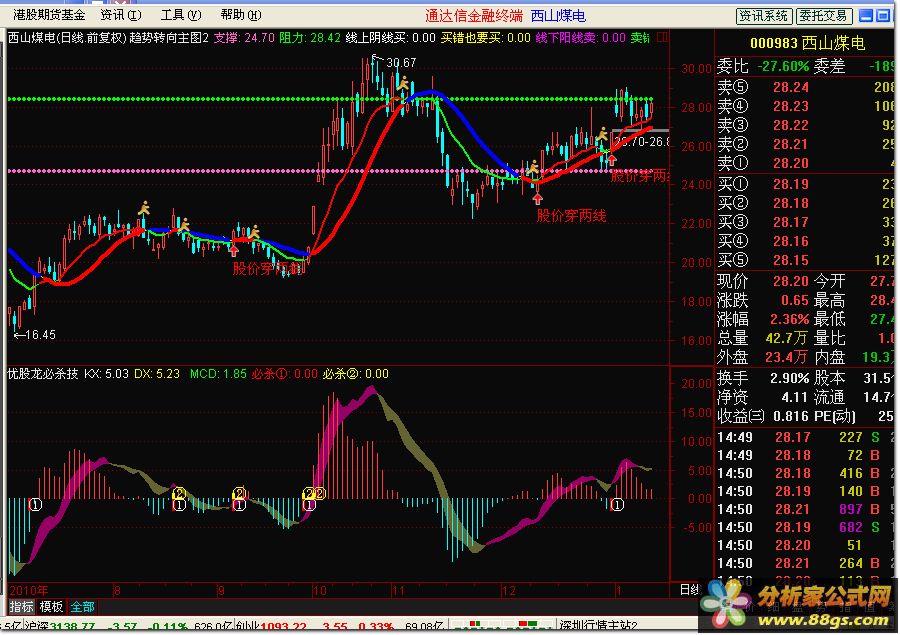This screenshot has height=635, width=900.
Task: Open the 资讯(I) menu
Action: tap(121, 14)
